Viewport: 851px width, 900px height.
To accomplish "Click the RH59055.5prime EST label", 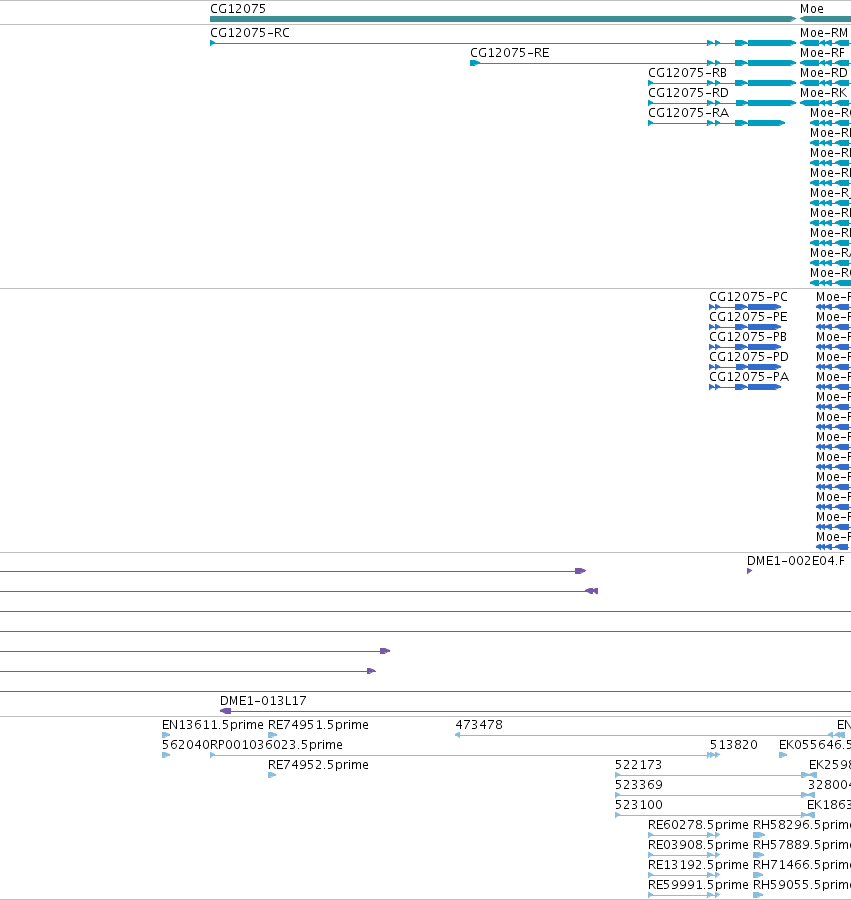I will [802, 886].
